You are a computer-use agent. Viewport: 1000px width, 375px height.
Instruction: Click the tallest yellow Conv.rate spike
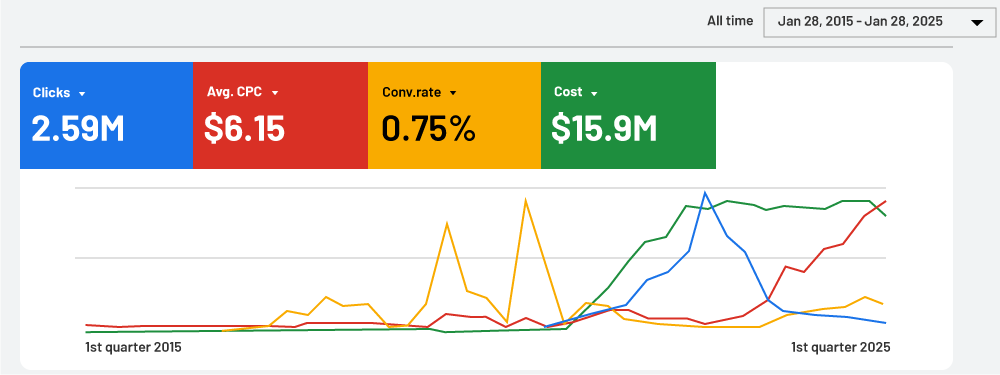pyautogui.click(x=526, y=200)
